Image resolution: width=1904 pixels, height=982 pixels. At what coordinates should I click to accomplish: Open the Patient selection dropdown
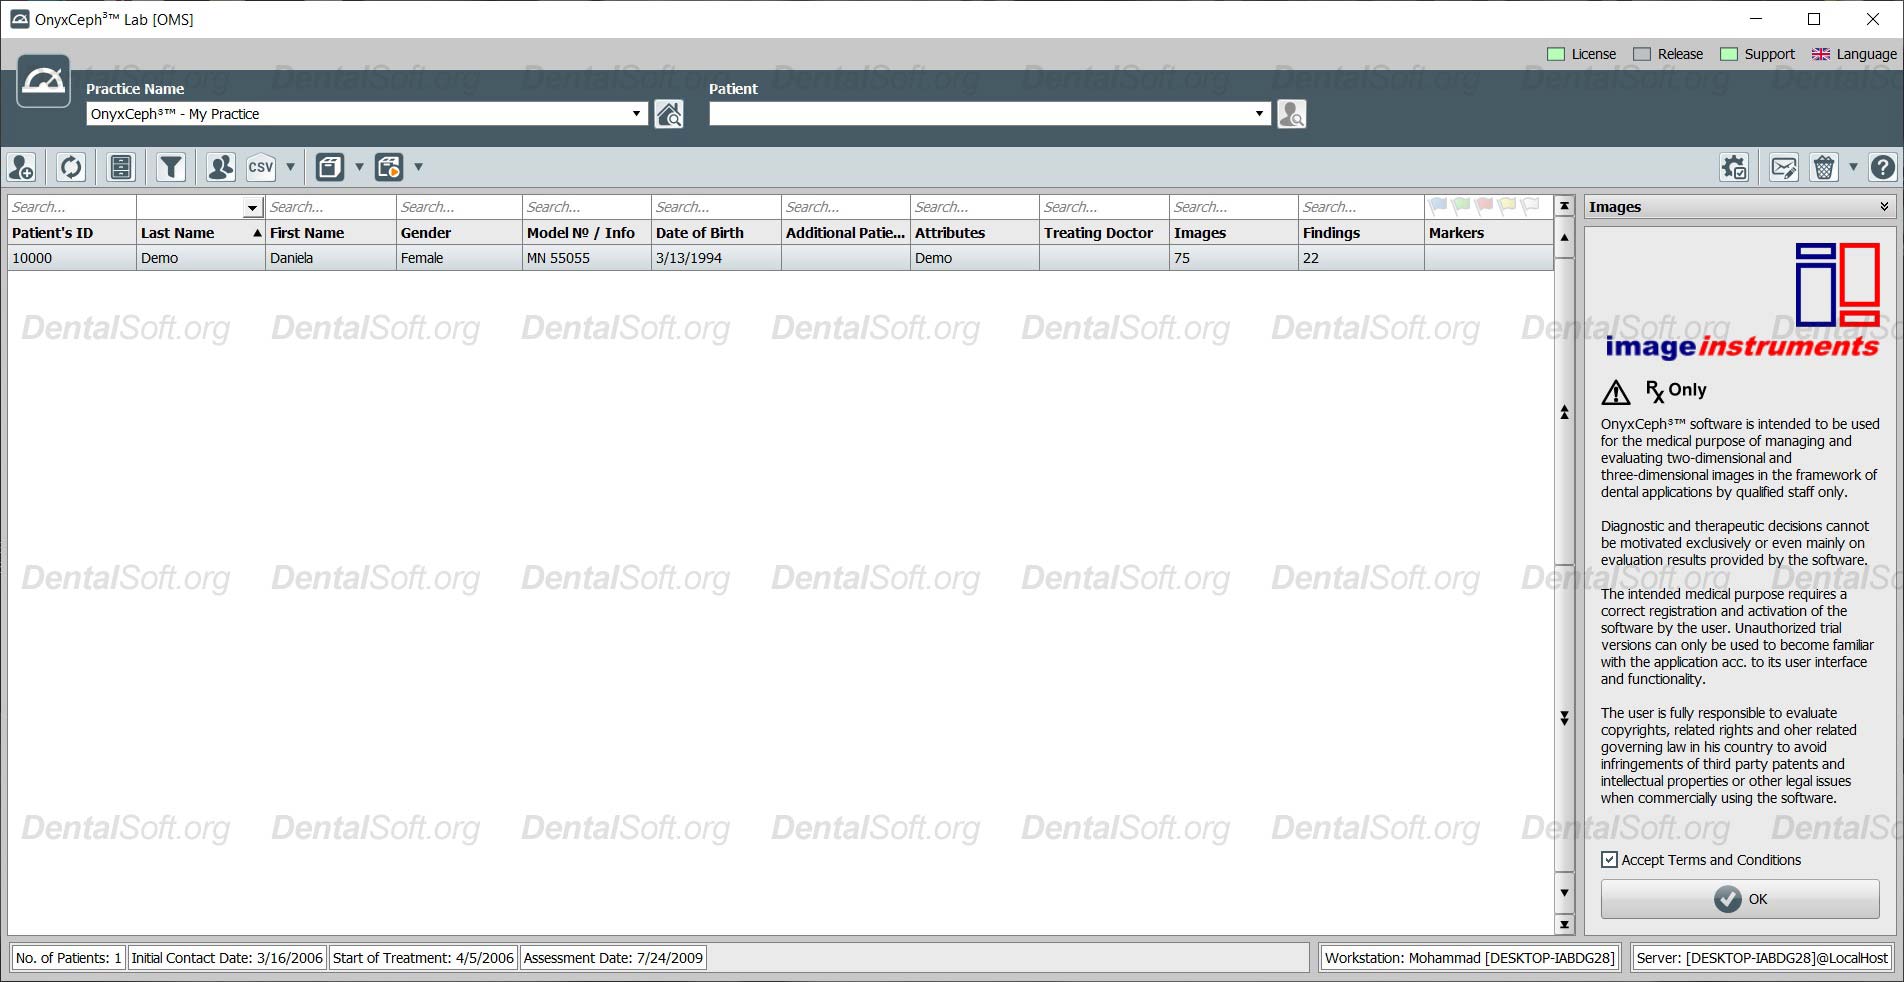point(1259,113)
